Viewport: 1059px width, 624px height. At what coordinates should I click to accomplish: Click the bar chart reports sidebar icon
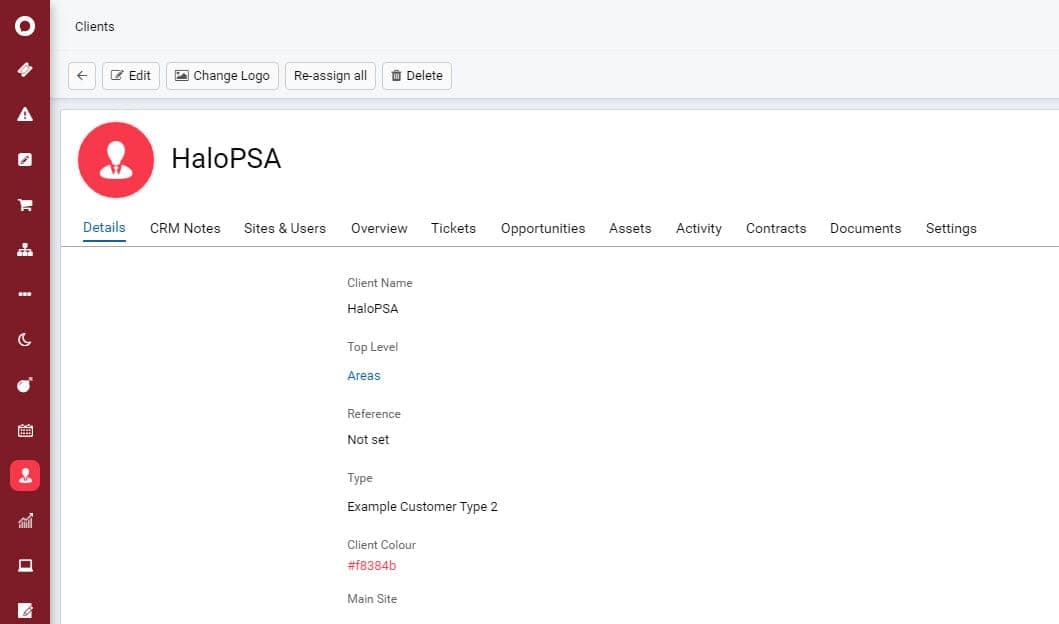25,521
